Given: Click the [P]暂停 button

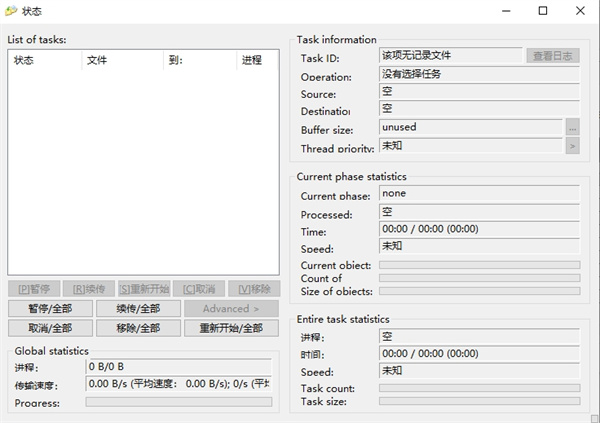Looking at the screenshot, I should (x=34, y=289).
